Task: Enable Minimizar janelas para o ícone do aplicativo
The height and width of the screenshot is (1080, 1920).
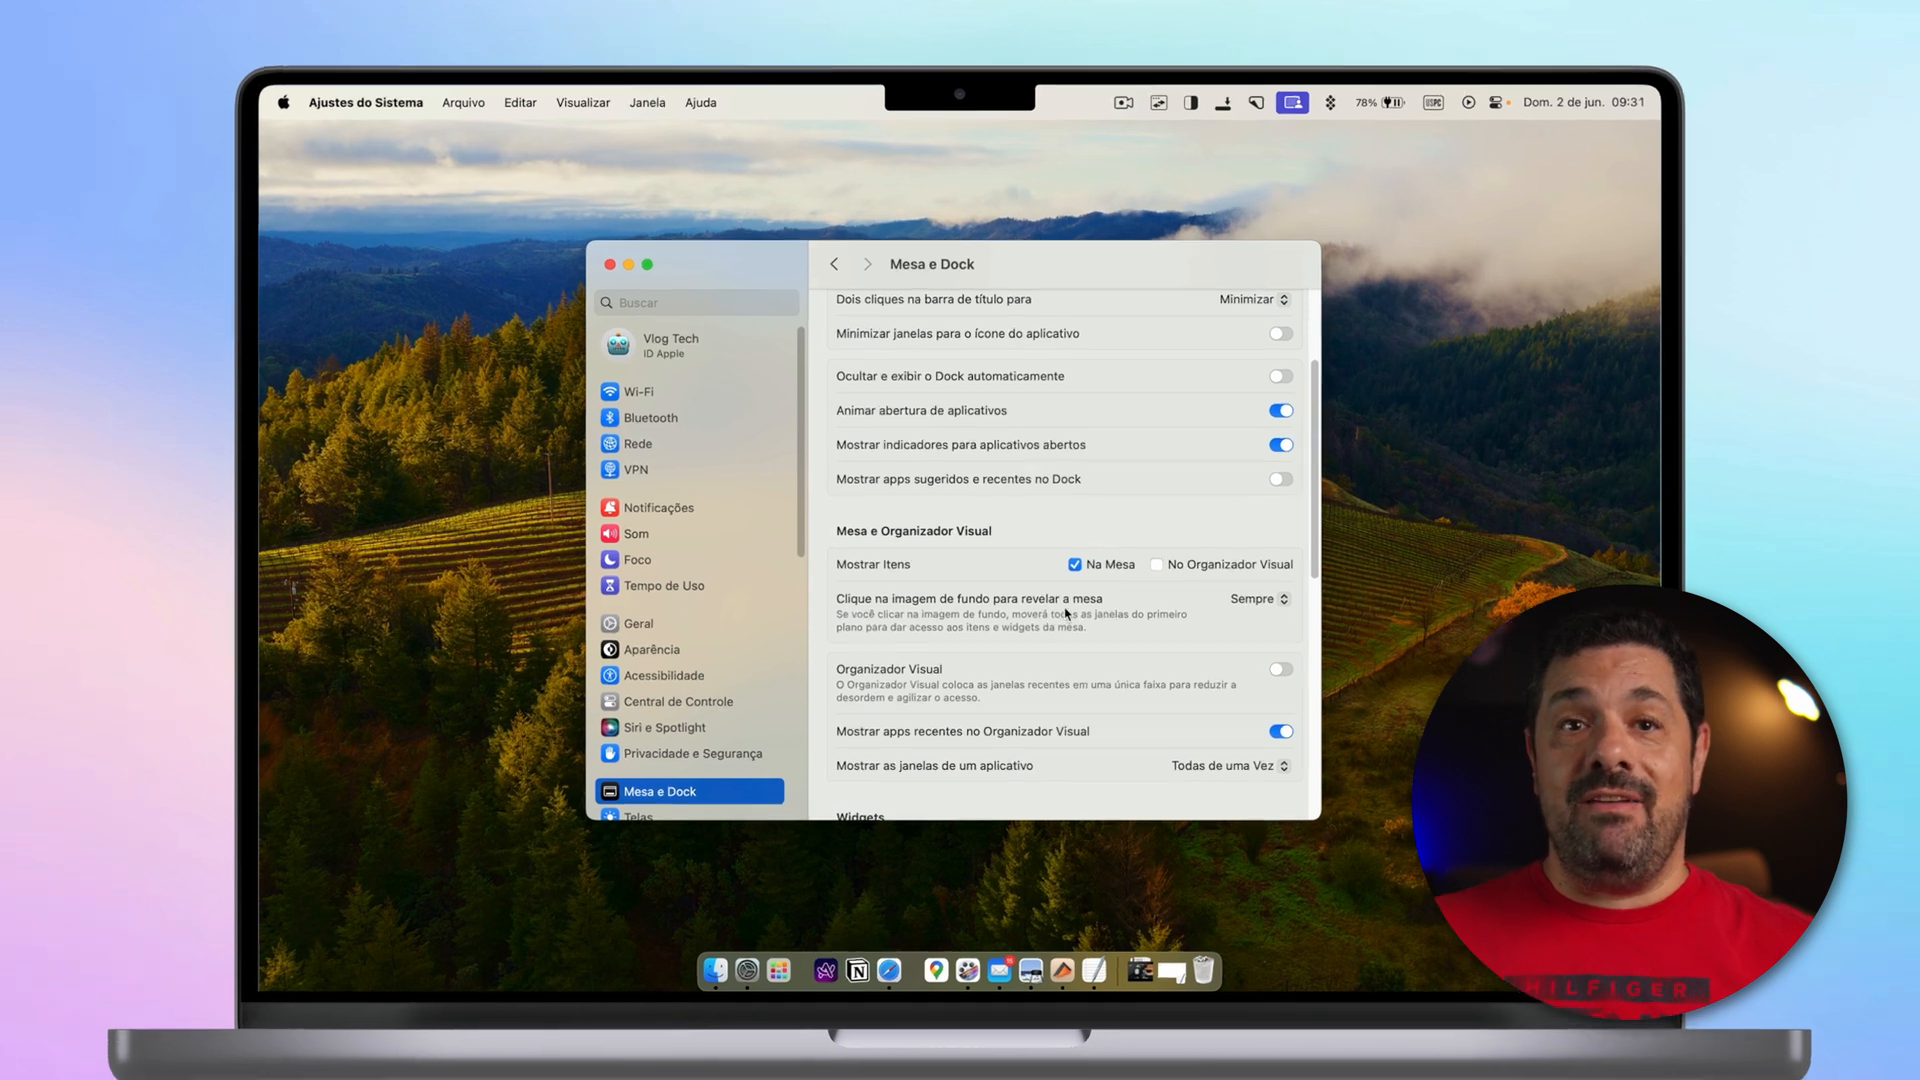Action: [x=1278, y=334]
